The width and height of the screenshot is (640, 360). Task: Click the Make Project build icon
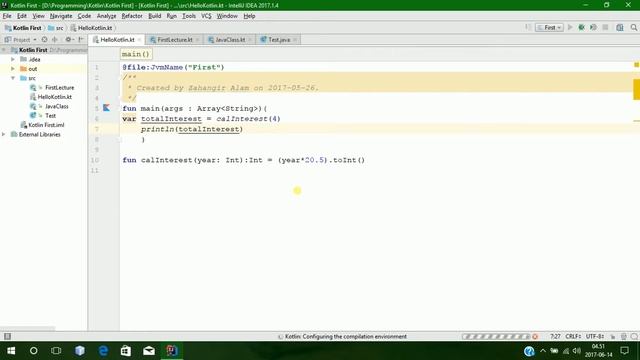click(528, 27)
